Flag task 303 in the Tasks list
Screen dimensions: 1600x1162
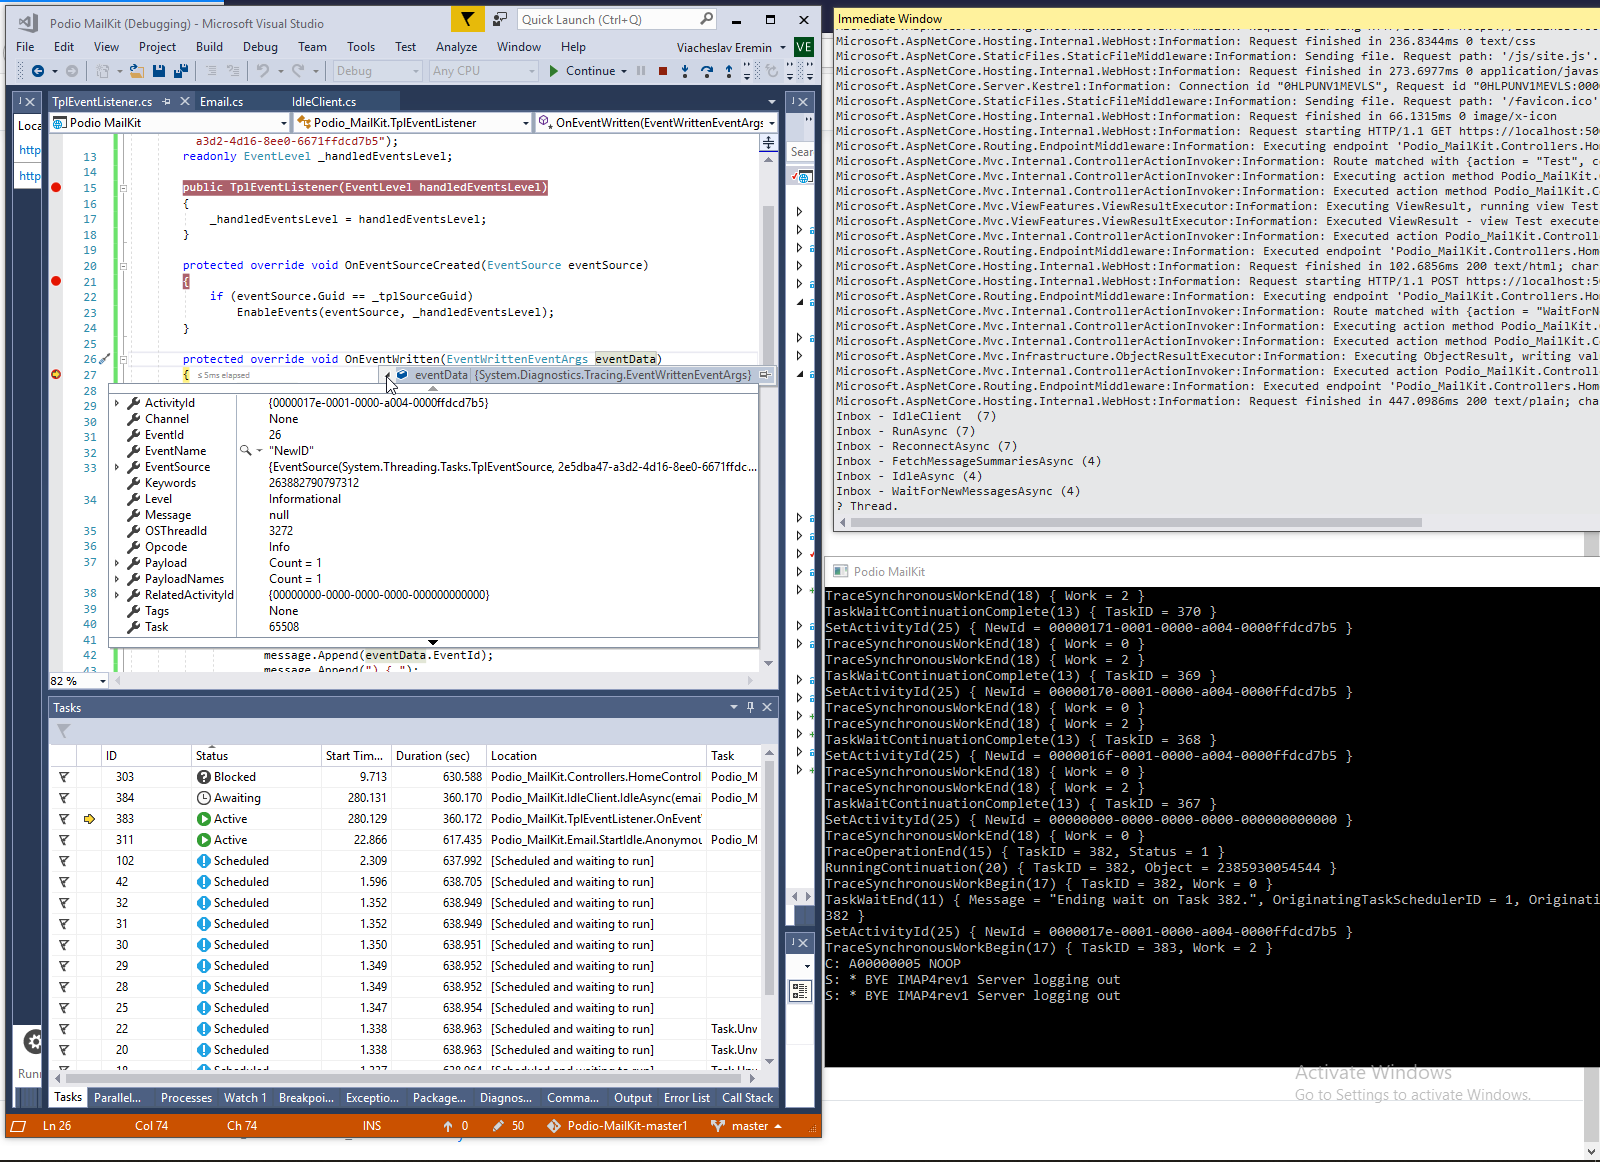tap(64, 777)
